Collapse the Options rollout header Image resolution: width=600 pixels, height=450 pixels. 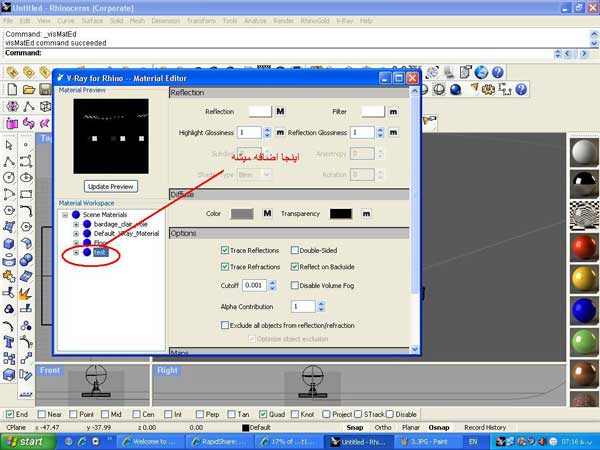tap(289, 233)
